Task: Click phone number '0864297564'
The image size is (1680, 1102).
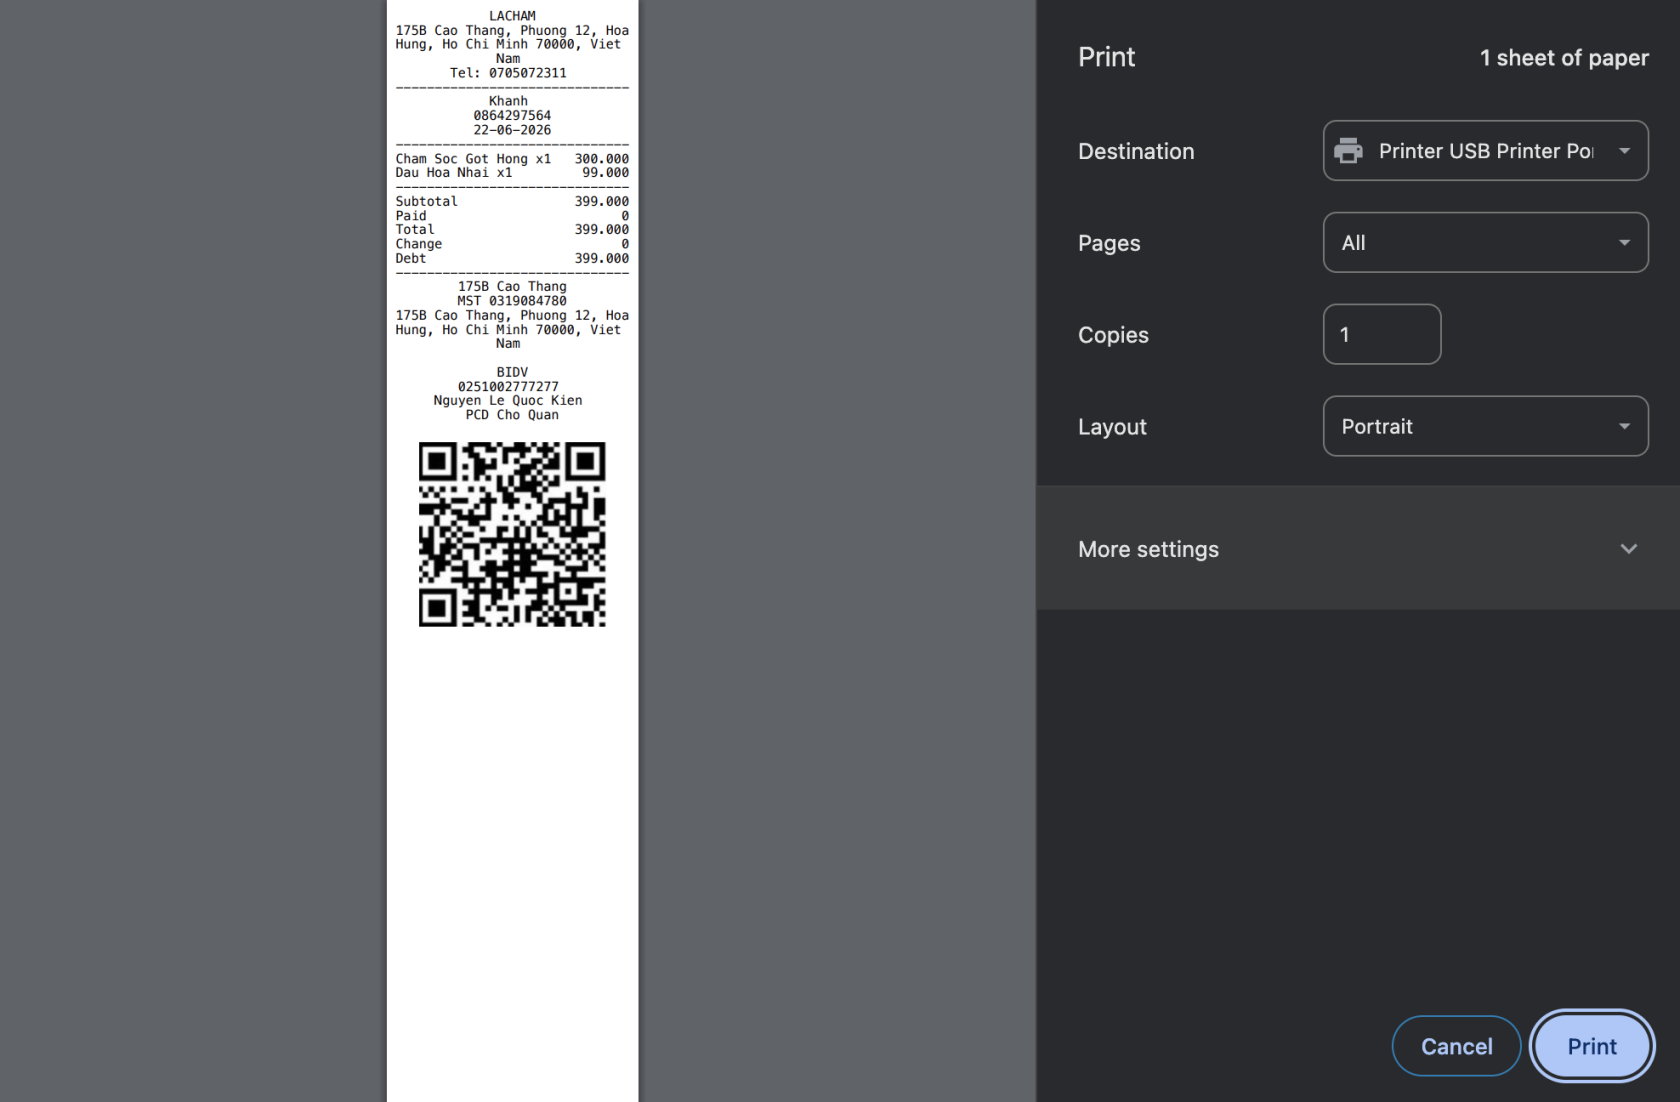Action: tap(512, 116)
